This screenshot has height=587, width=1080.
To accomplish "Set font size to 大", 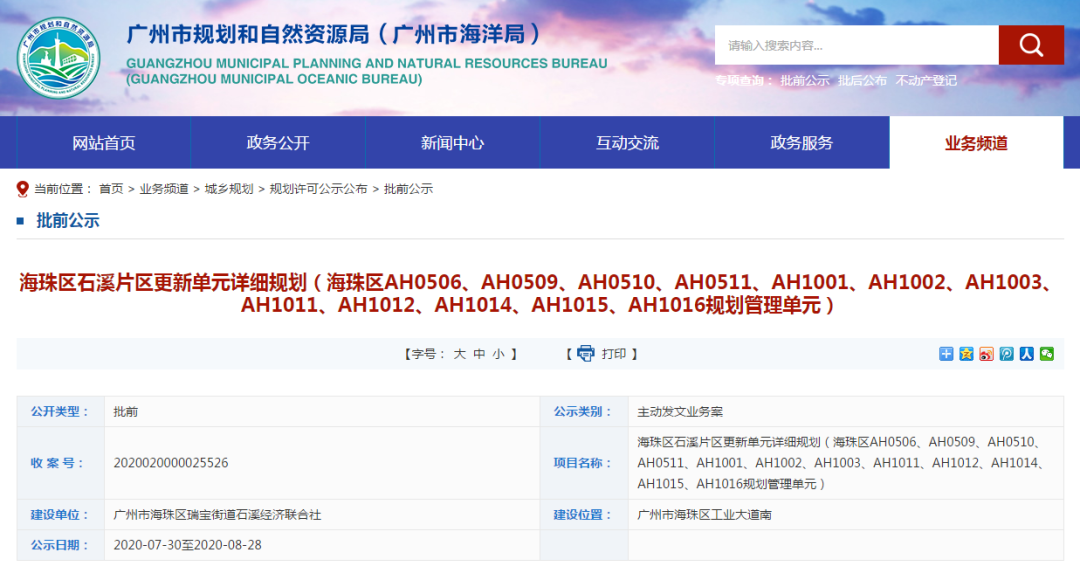I will (x=459, y=354).
